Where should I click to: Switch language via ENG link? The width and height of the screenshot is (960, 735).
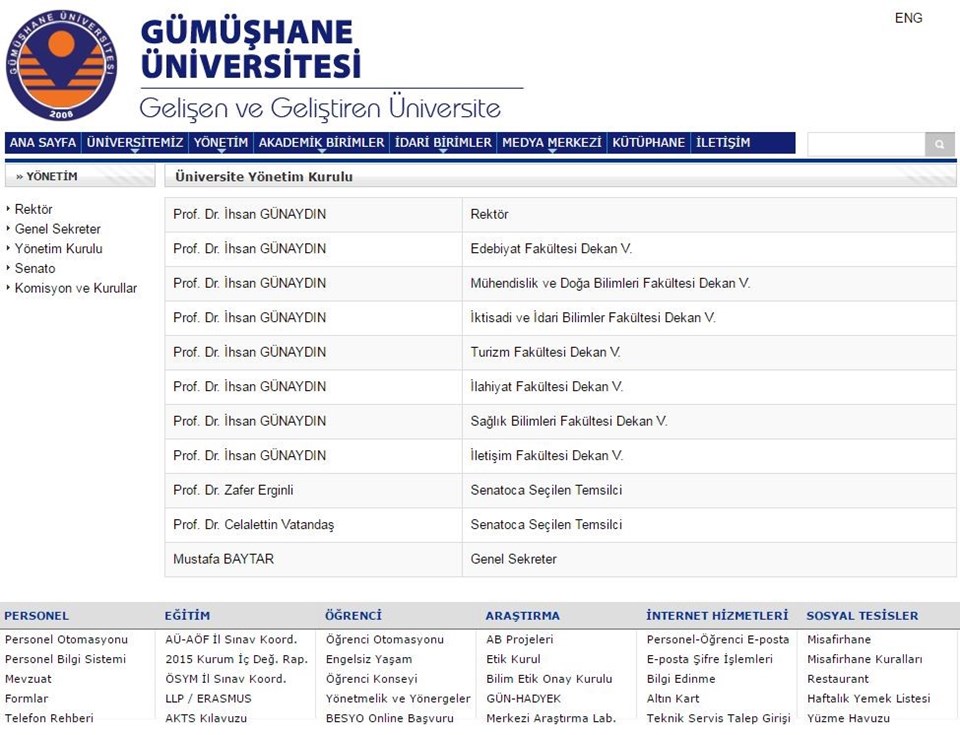[908, 18]
